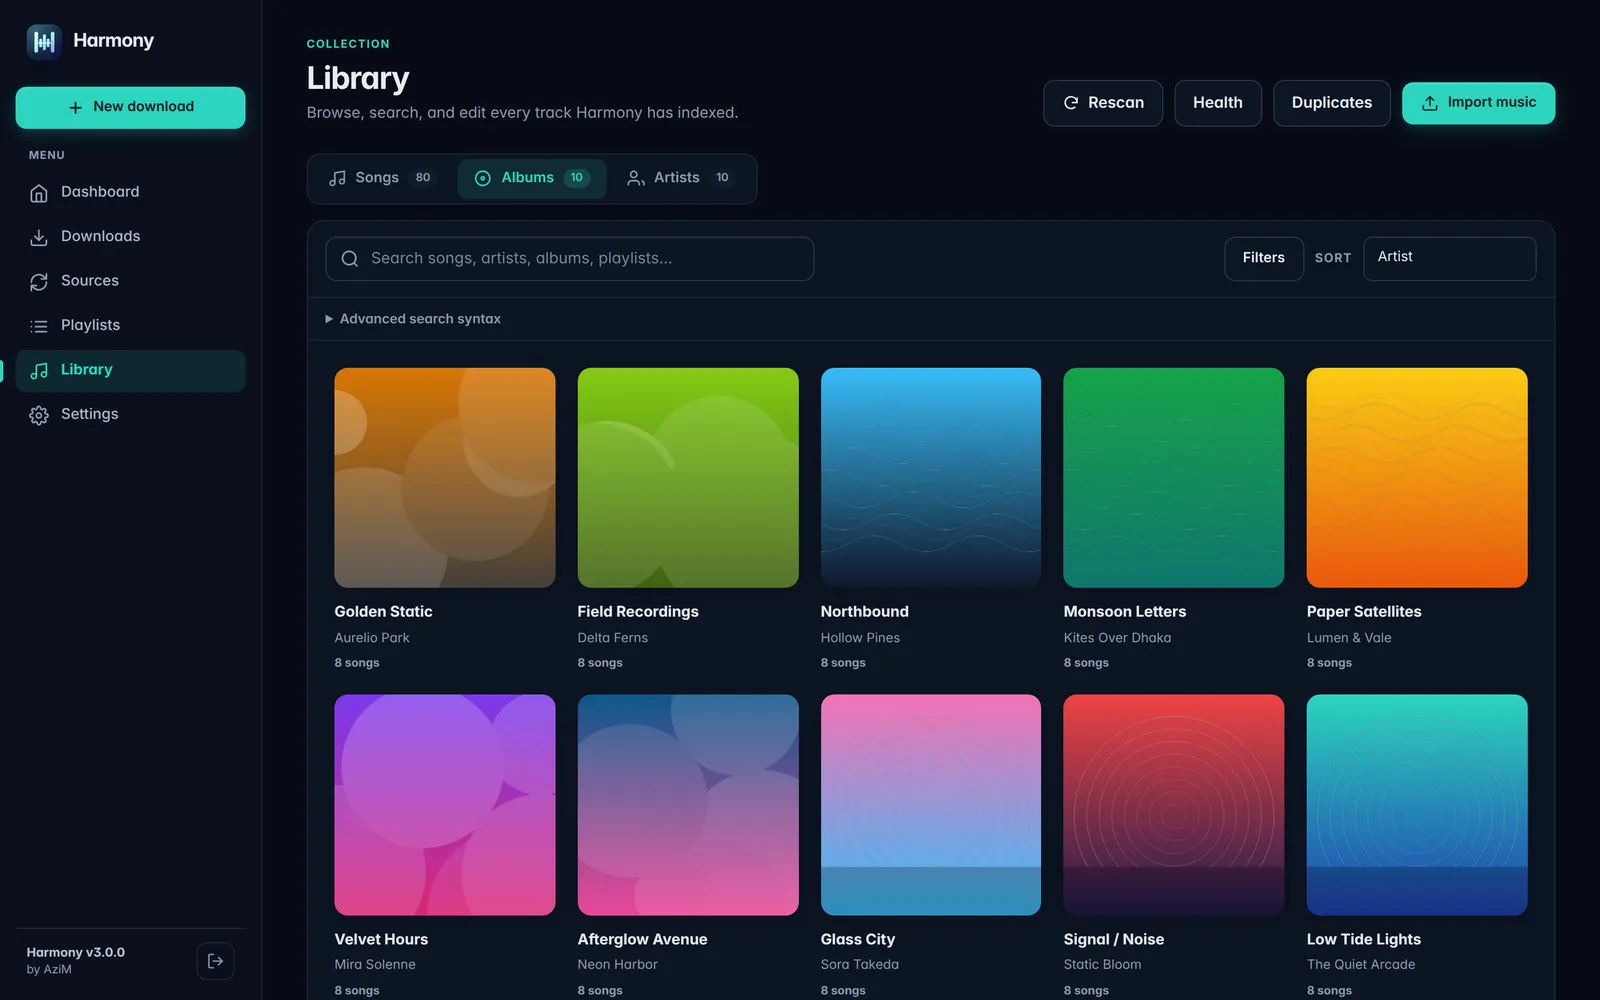
Task: Open the Filters button
Action: (x=1263, y=258)
